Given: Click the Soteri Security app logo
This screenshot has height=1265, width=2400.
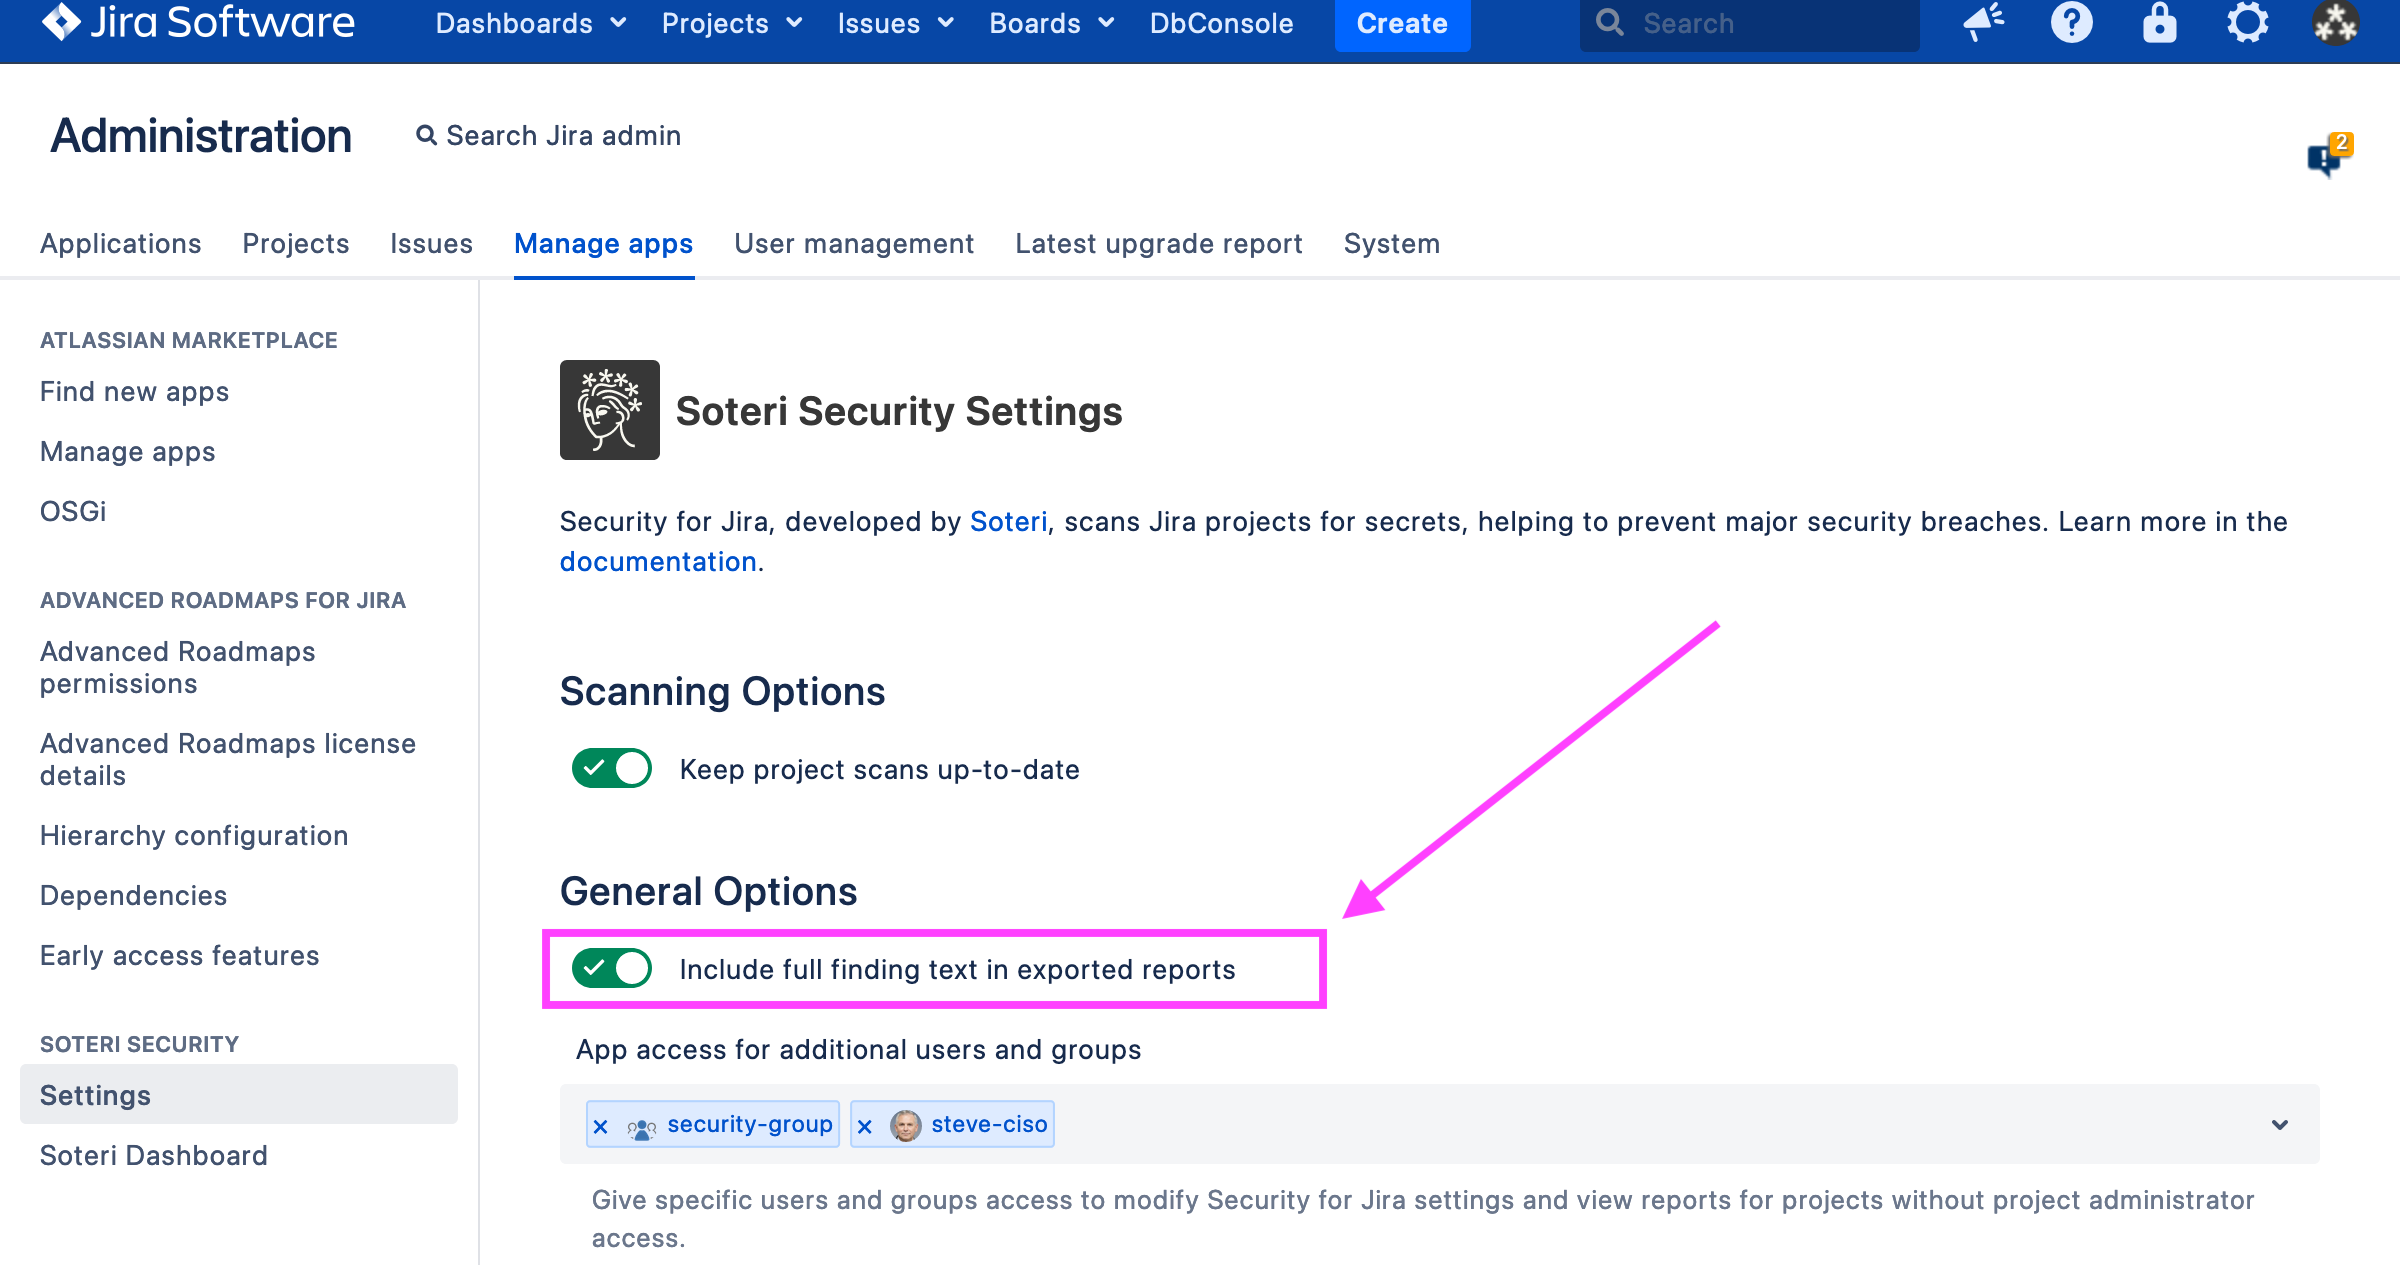Looking at the screenshot, I should 609,410.
